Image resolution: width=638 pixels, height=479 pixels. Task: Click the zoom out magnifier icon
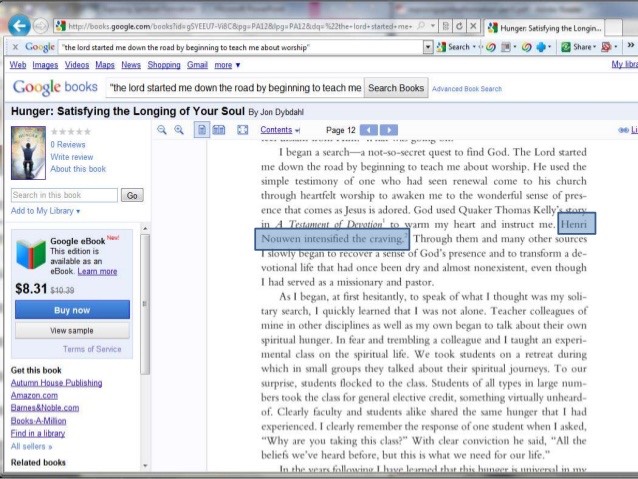click(x=162, y=130)
